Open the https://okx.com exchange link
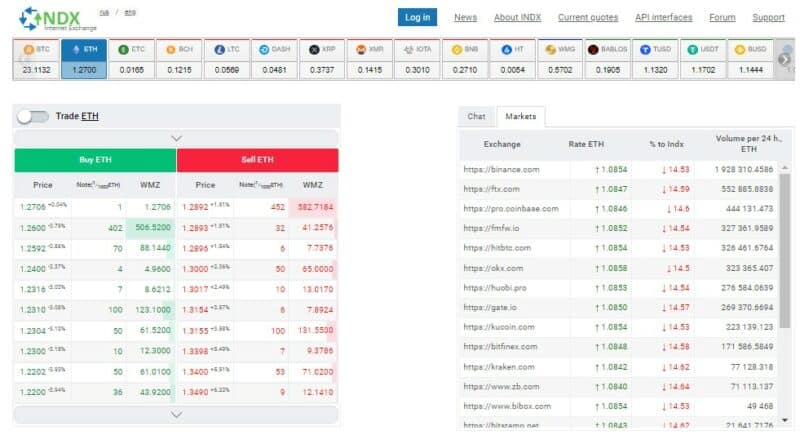 pyautogui.click(x=493, y=268)
